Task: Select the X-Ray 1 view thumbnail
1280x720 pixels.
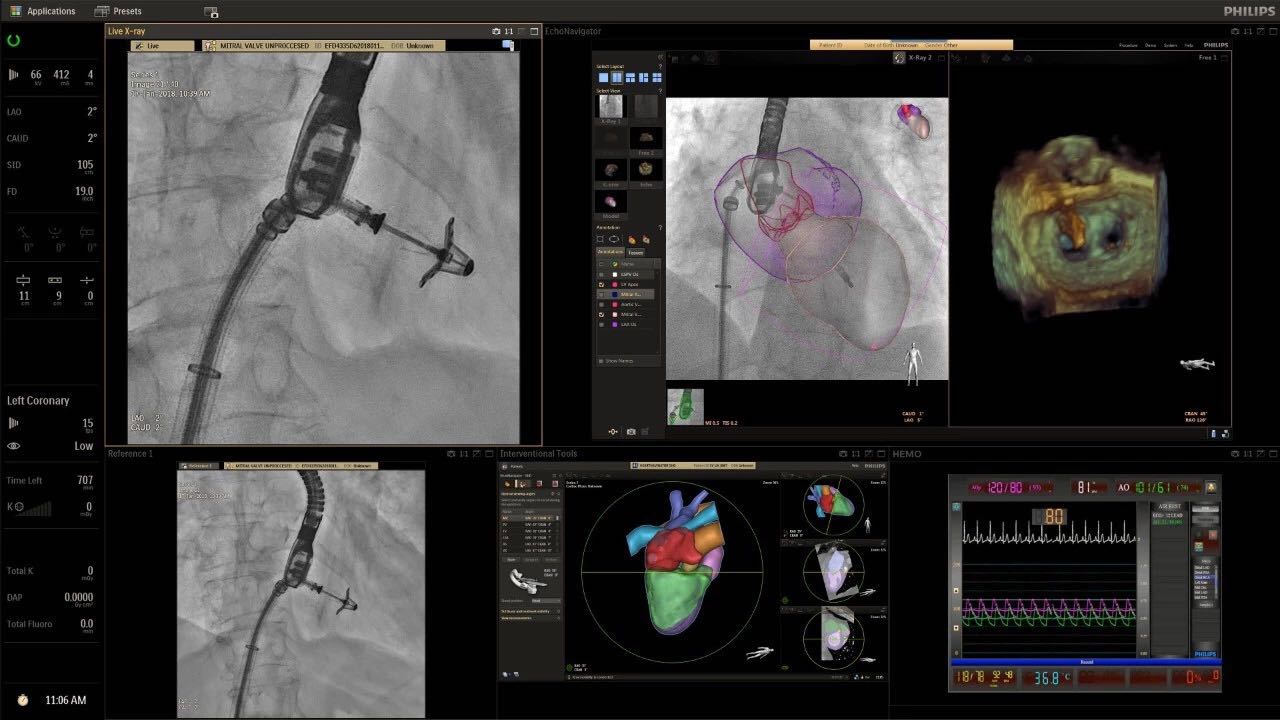Action: click(x=610, y=106)
